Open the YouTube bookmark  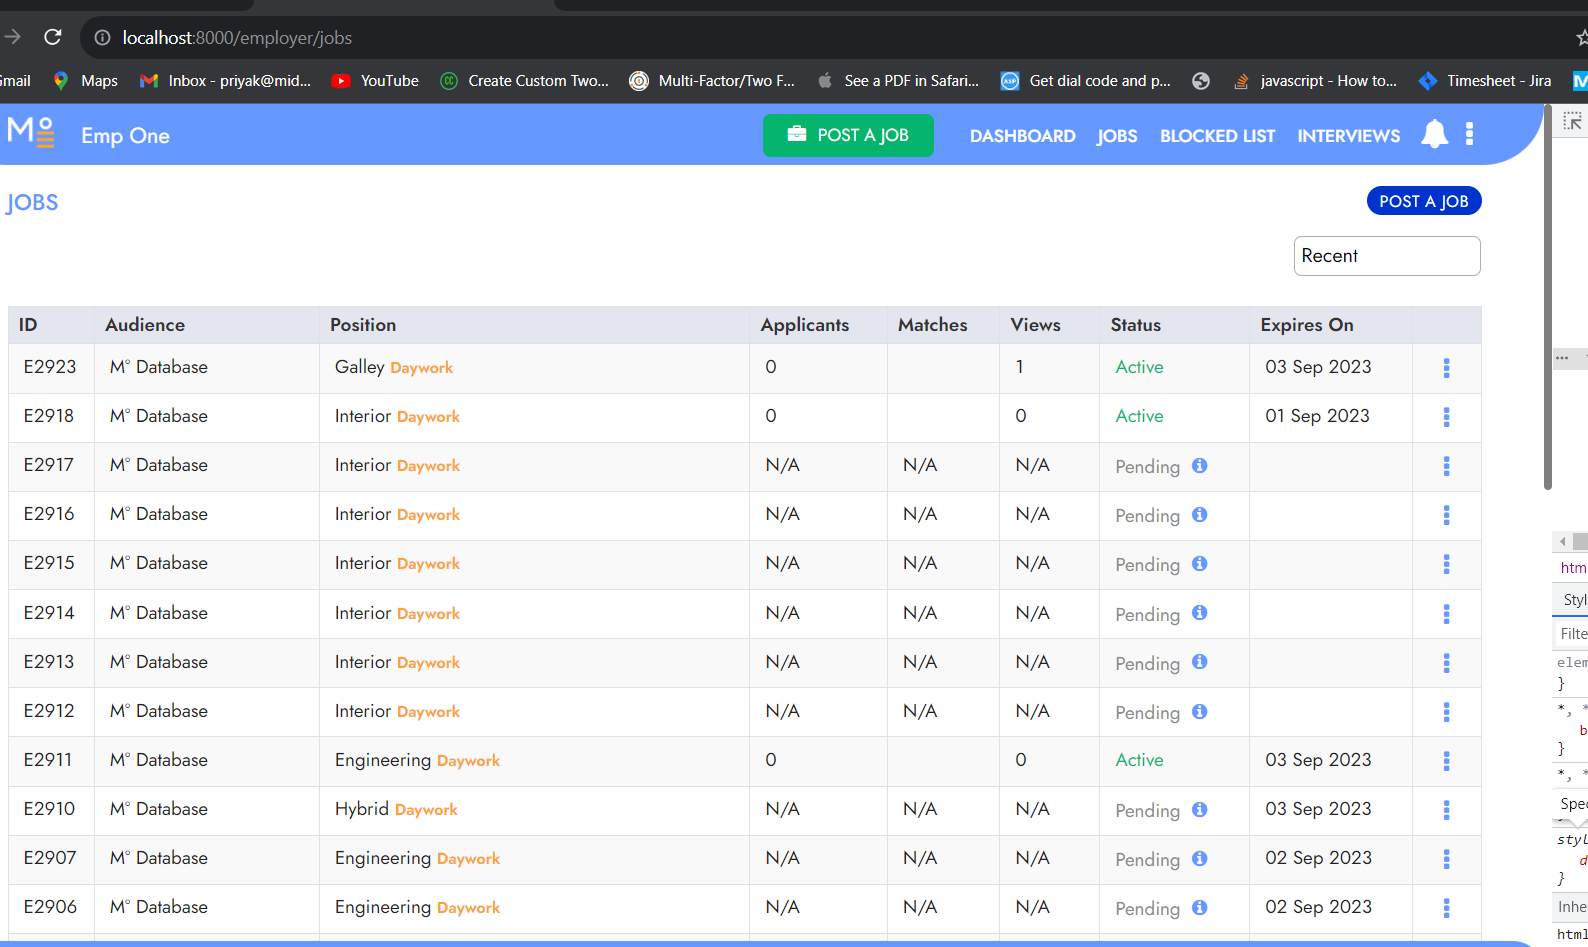(376, 81)
